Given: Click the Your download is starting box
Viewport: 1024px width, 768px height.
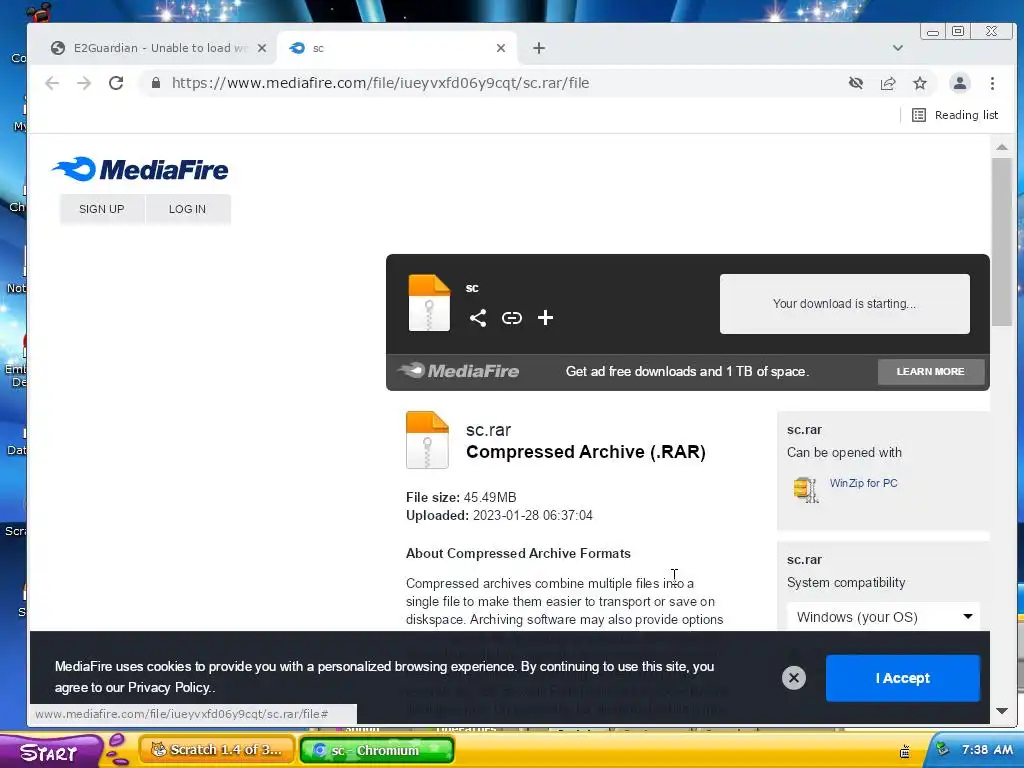Looking at the screenshot, I should tap(844, 304).
